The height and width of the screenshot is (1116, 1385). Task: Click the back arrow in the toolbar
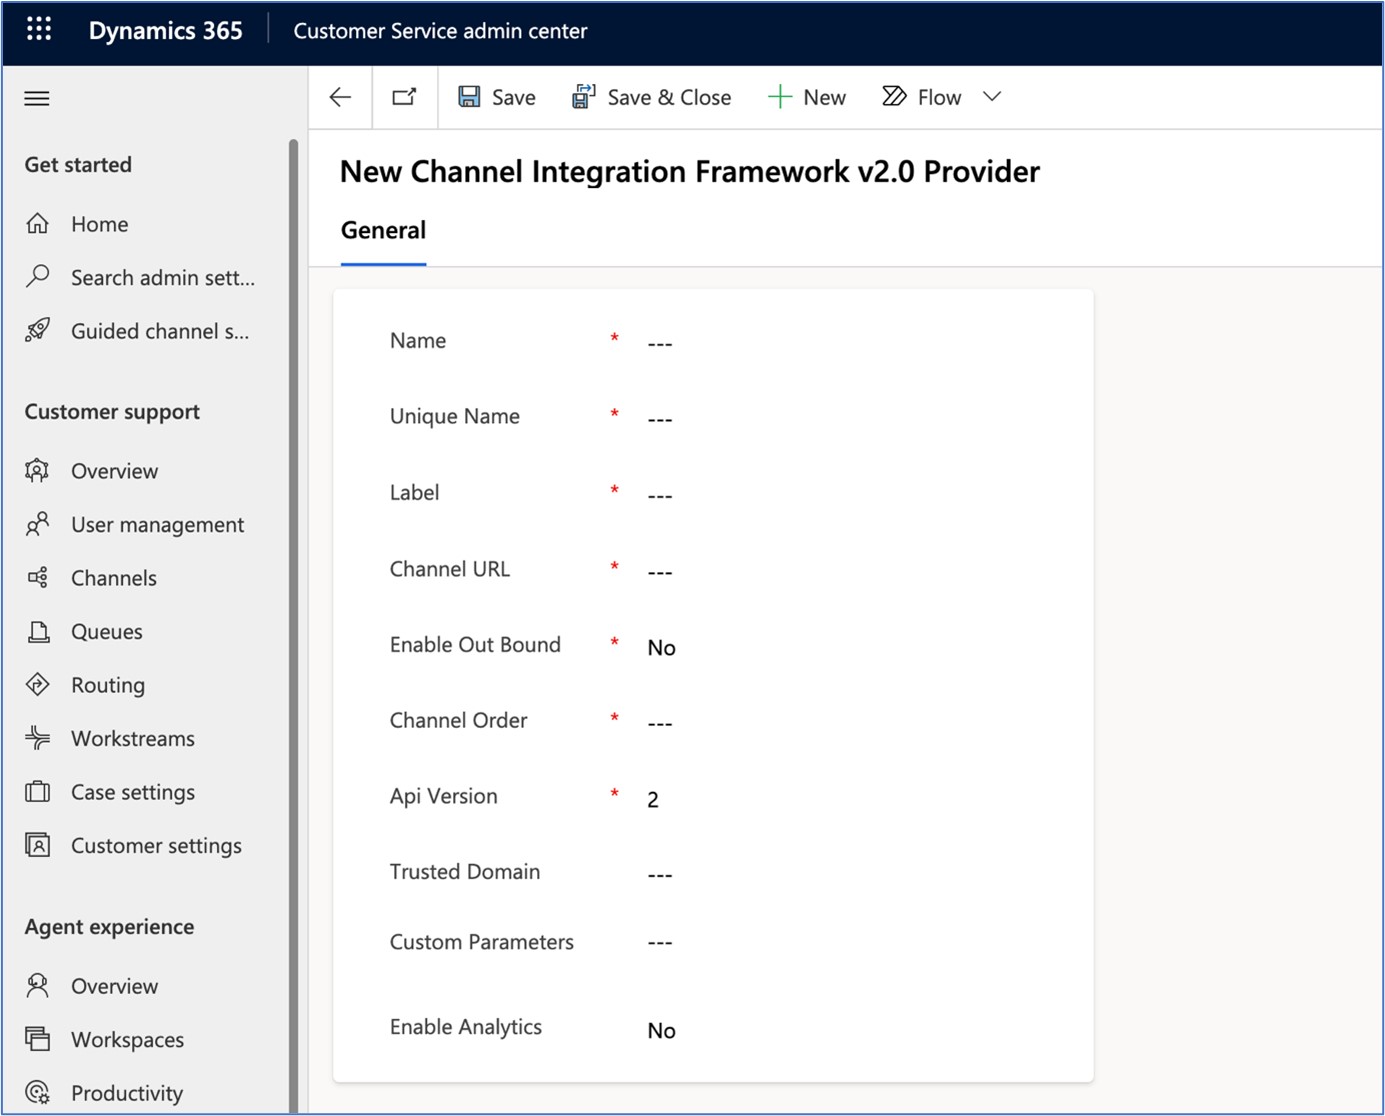click(340, 97)
